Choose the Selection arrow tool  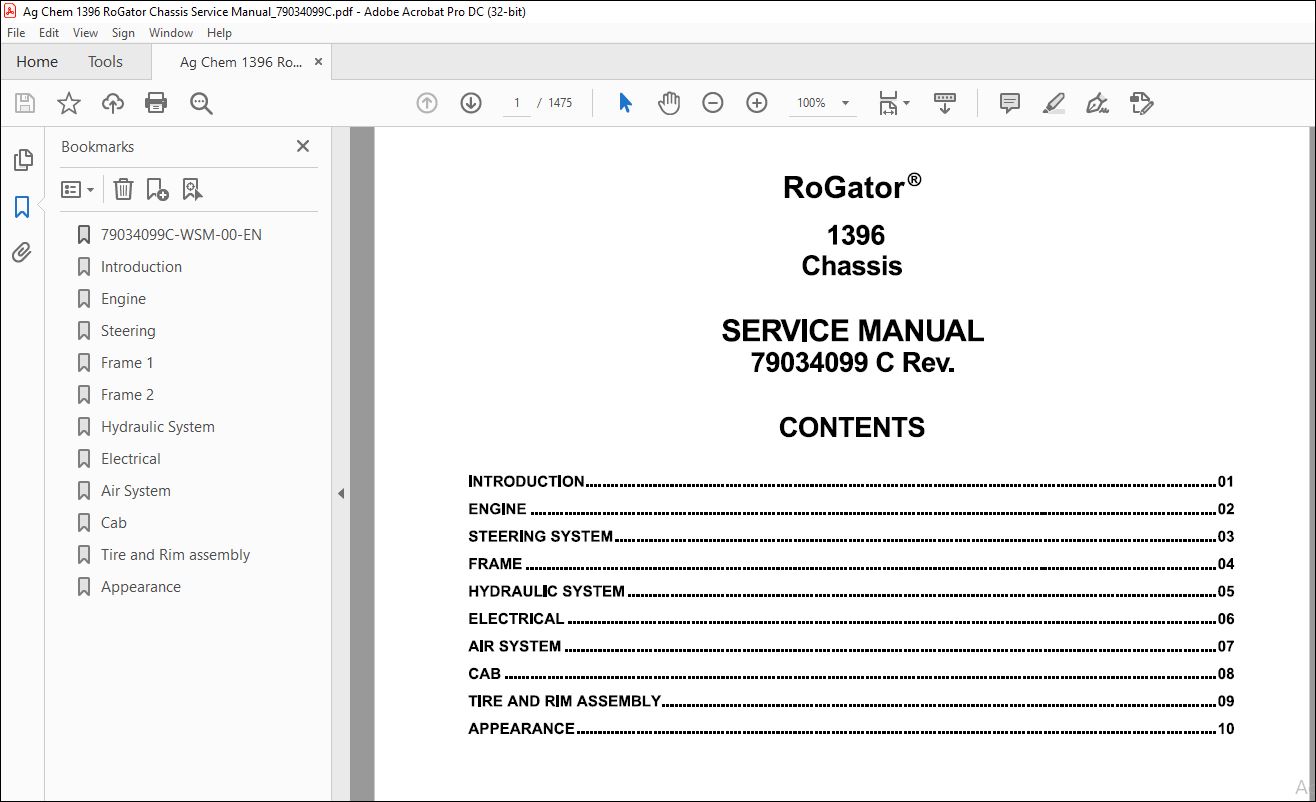click(625, 103)
